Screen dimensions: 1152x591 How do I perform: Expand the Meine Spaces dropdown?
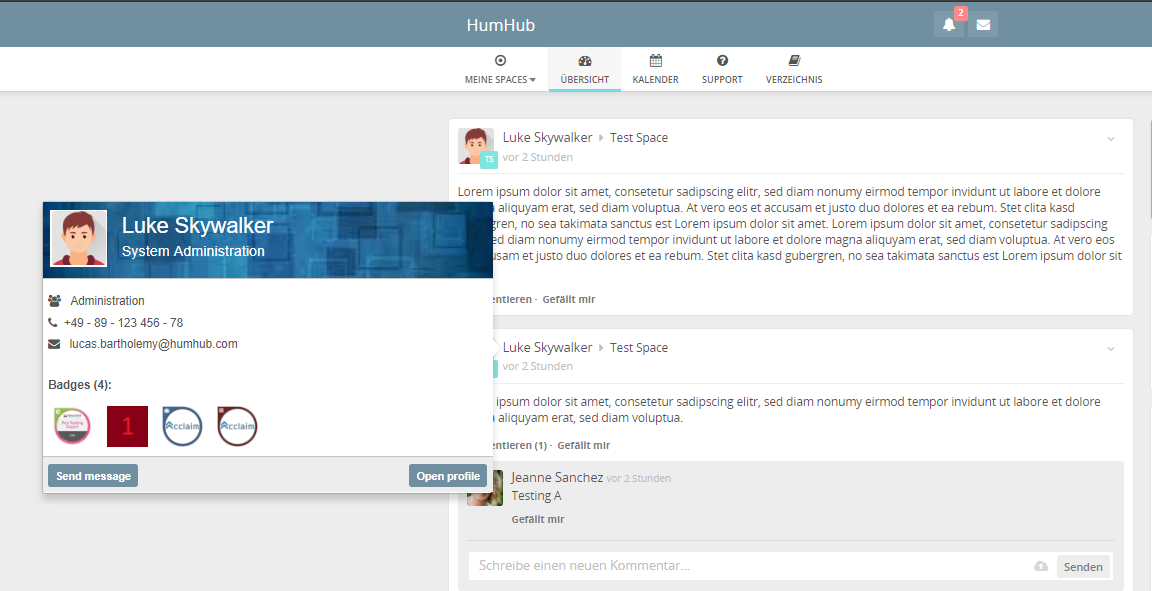click(500, 69)
